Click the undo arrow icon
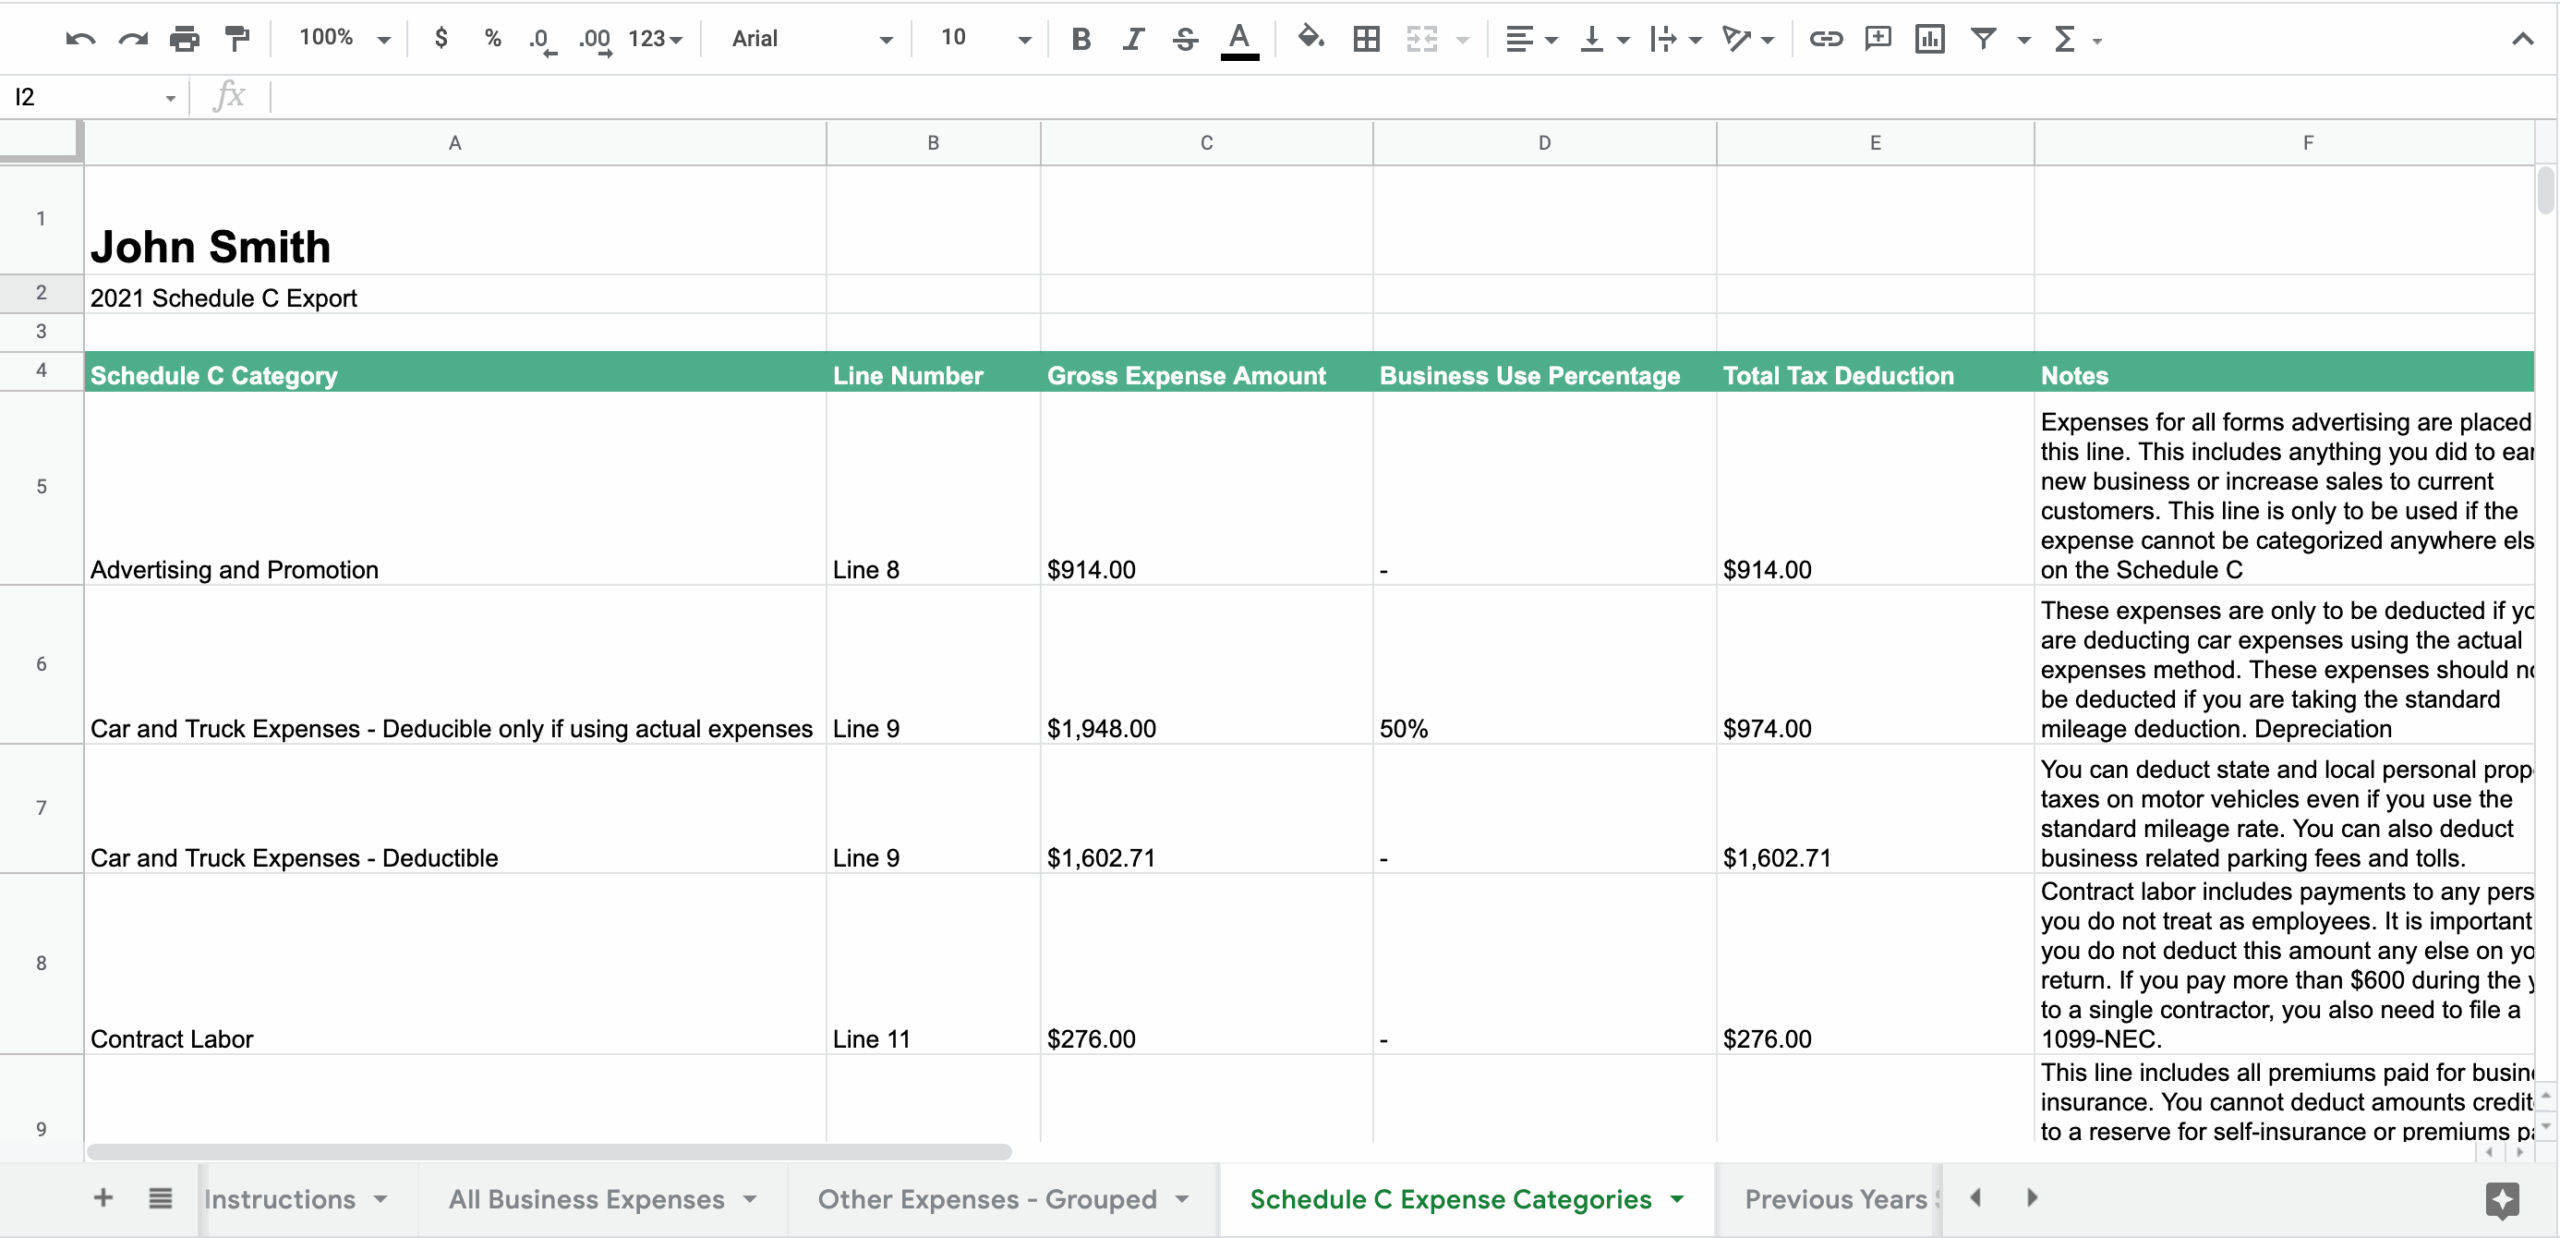The height and width of the screenshot is (1238, 2560). [x=80, y=39]
